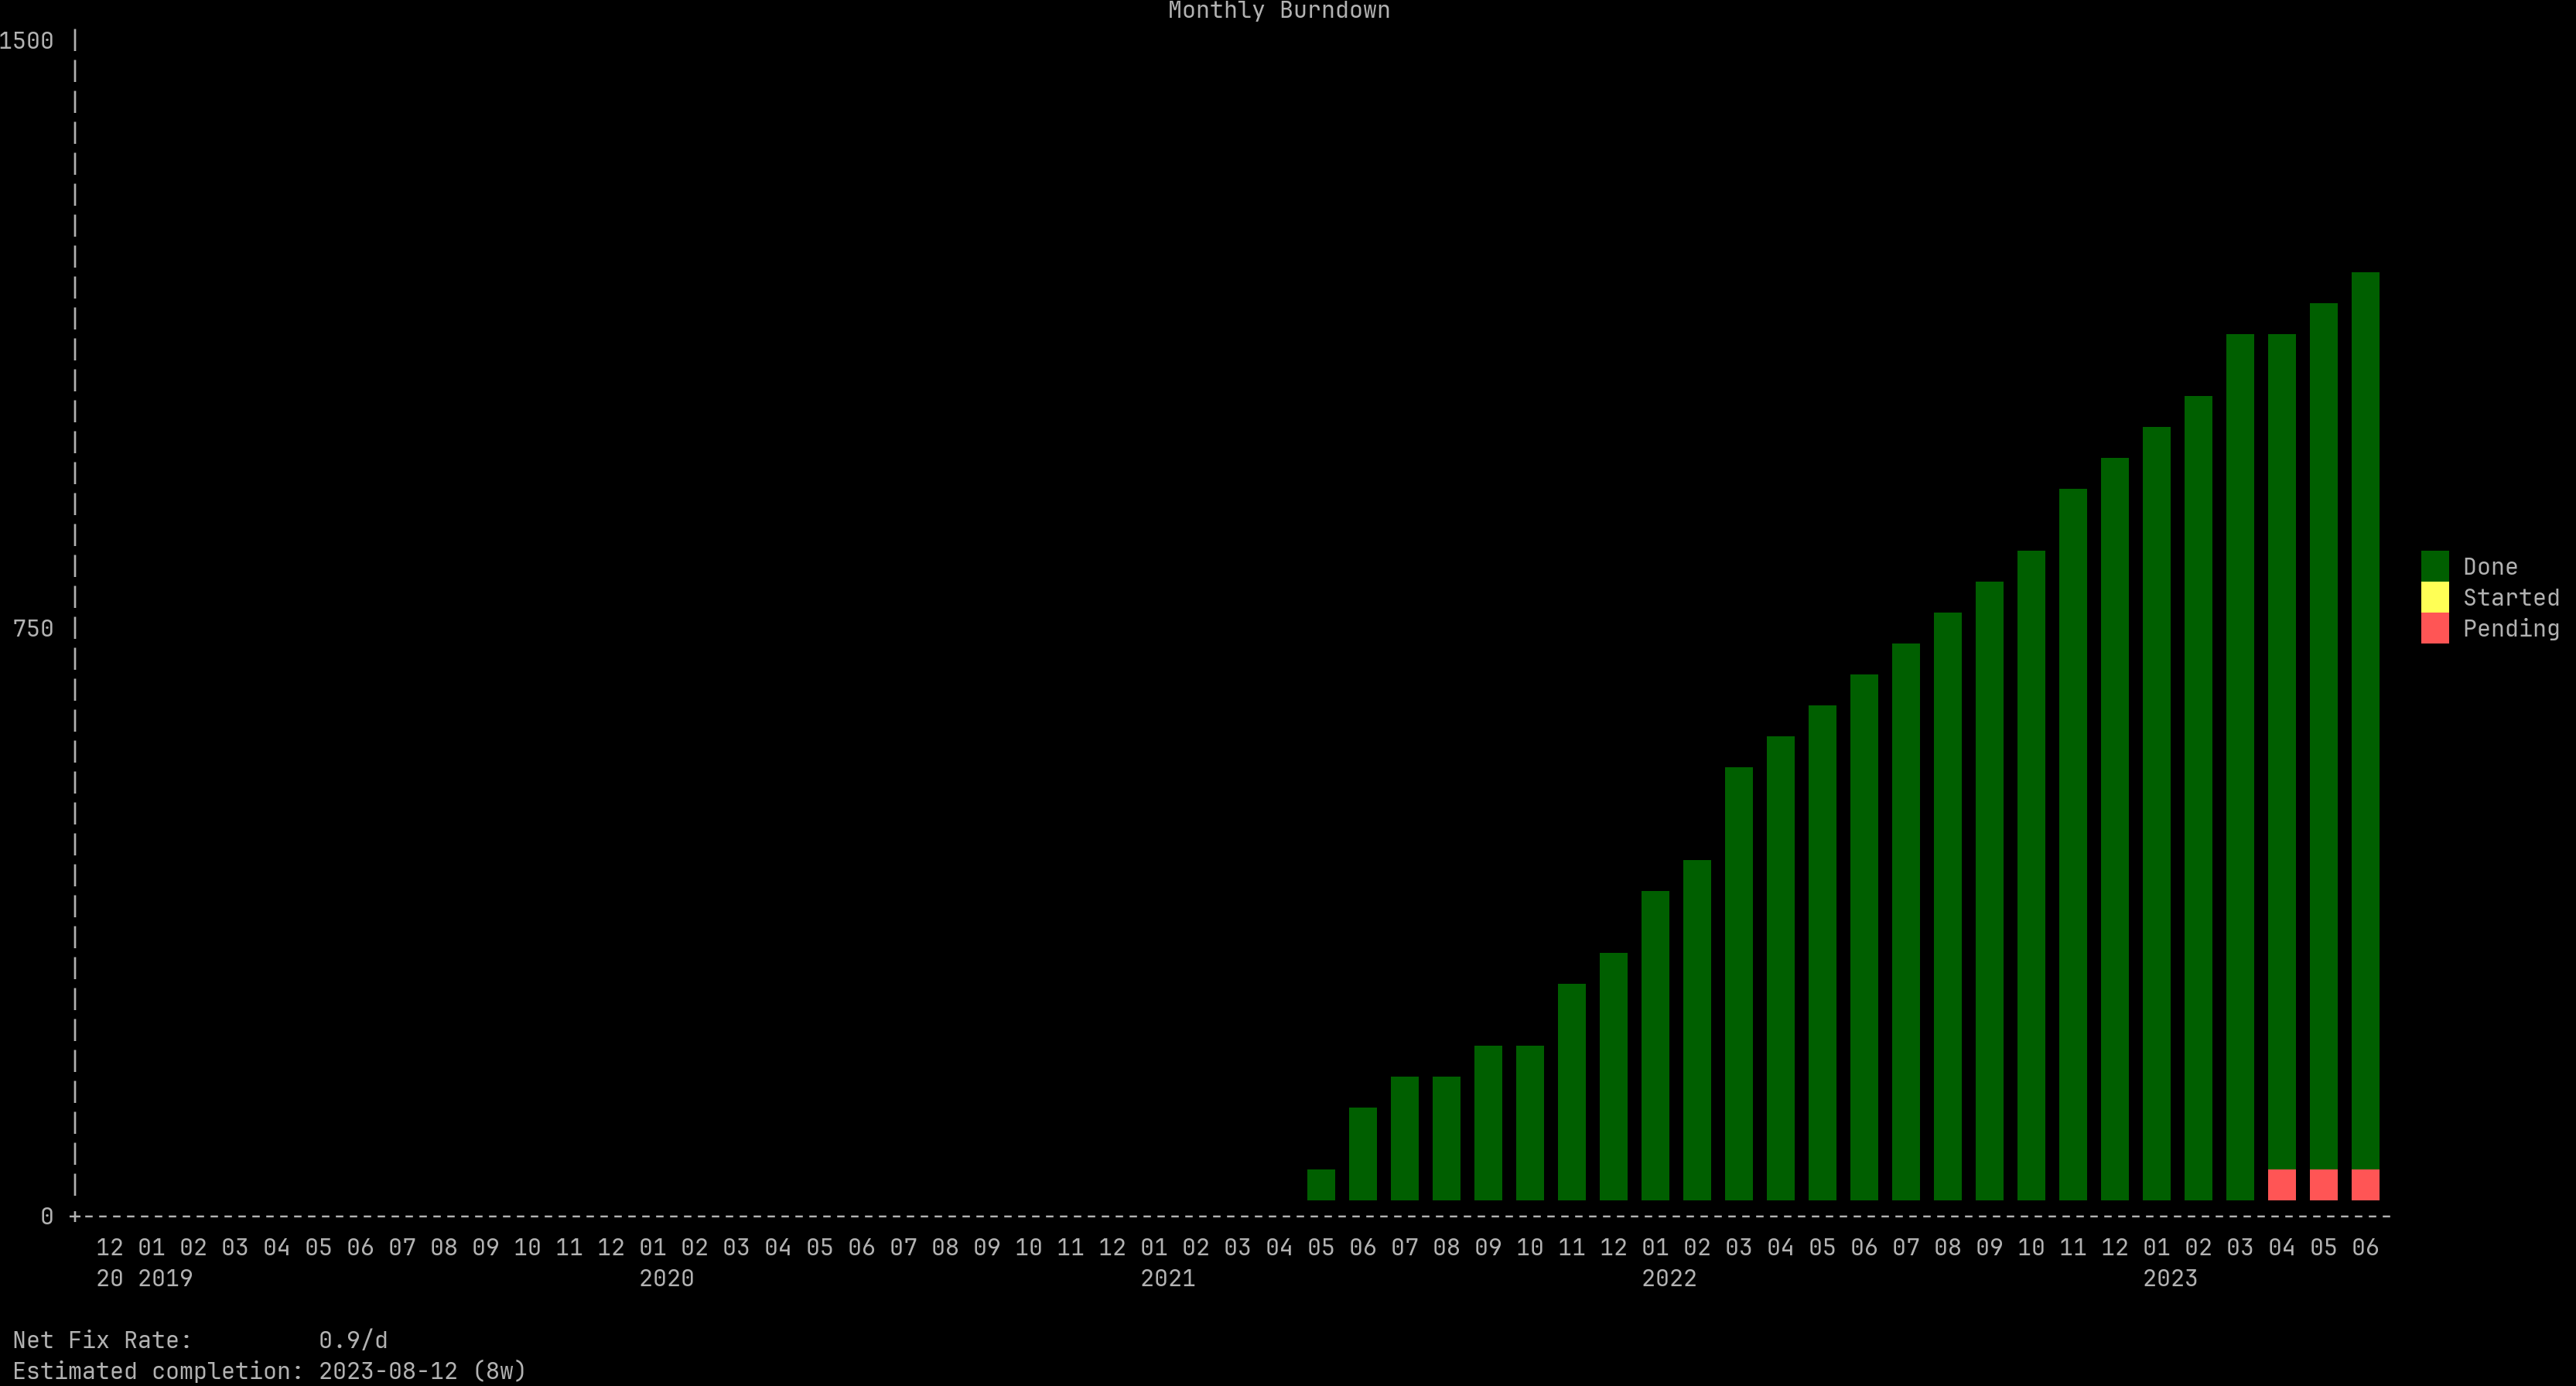Click the estimated completion date 2023-08-12
The width and height of the screenshot is (2576, 1386).
387,1371
